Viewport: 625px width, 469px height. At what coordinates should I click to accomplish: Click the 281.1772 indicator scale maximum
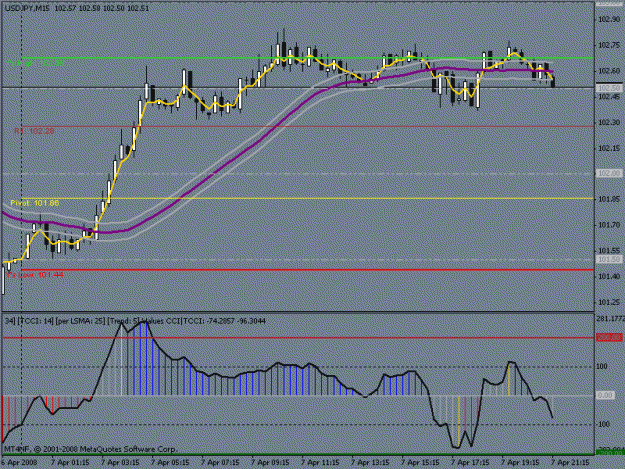click(610, 318)
